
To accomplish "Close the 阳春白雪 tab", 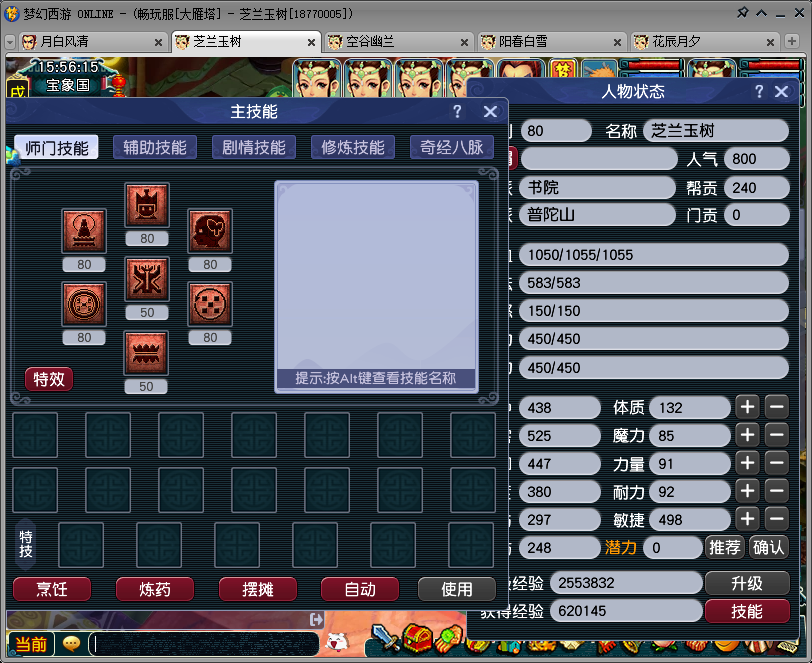I will click(x=617, y=42).
